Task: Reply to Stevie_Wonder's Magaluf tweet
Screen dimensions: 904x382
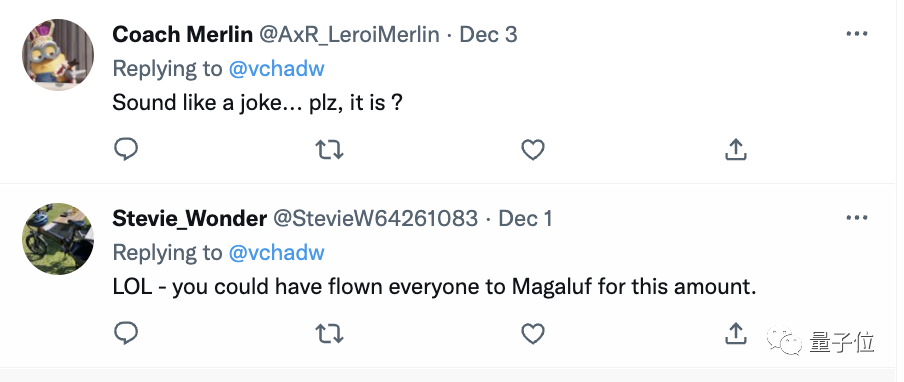Action: [x=126, y=333]
